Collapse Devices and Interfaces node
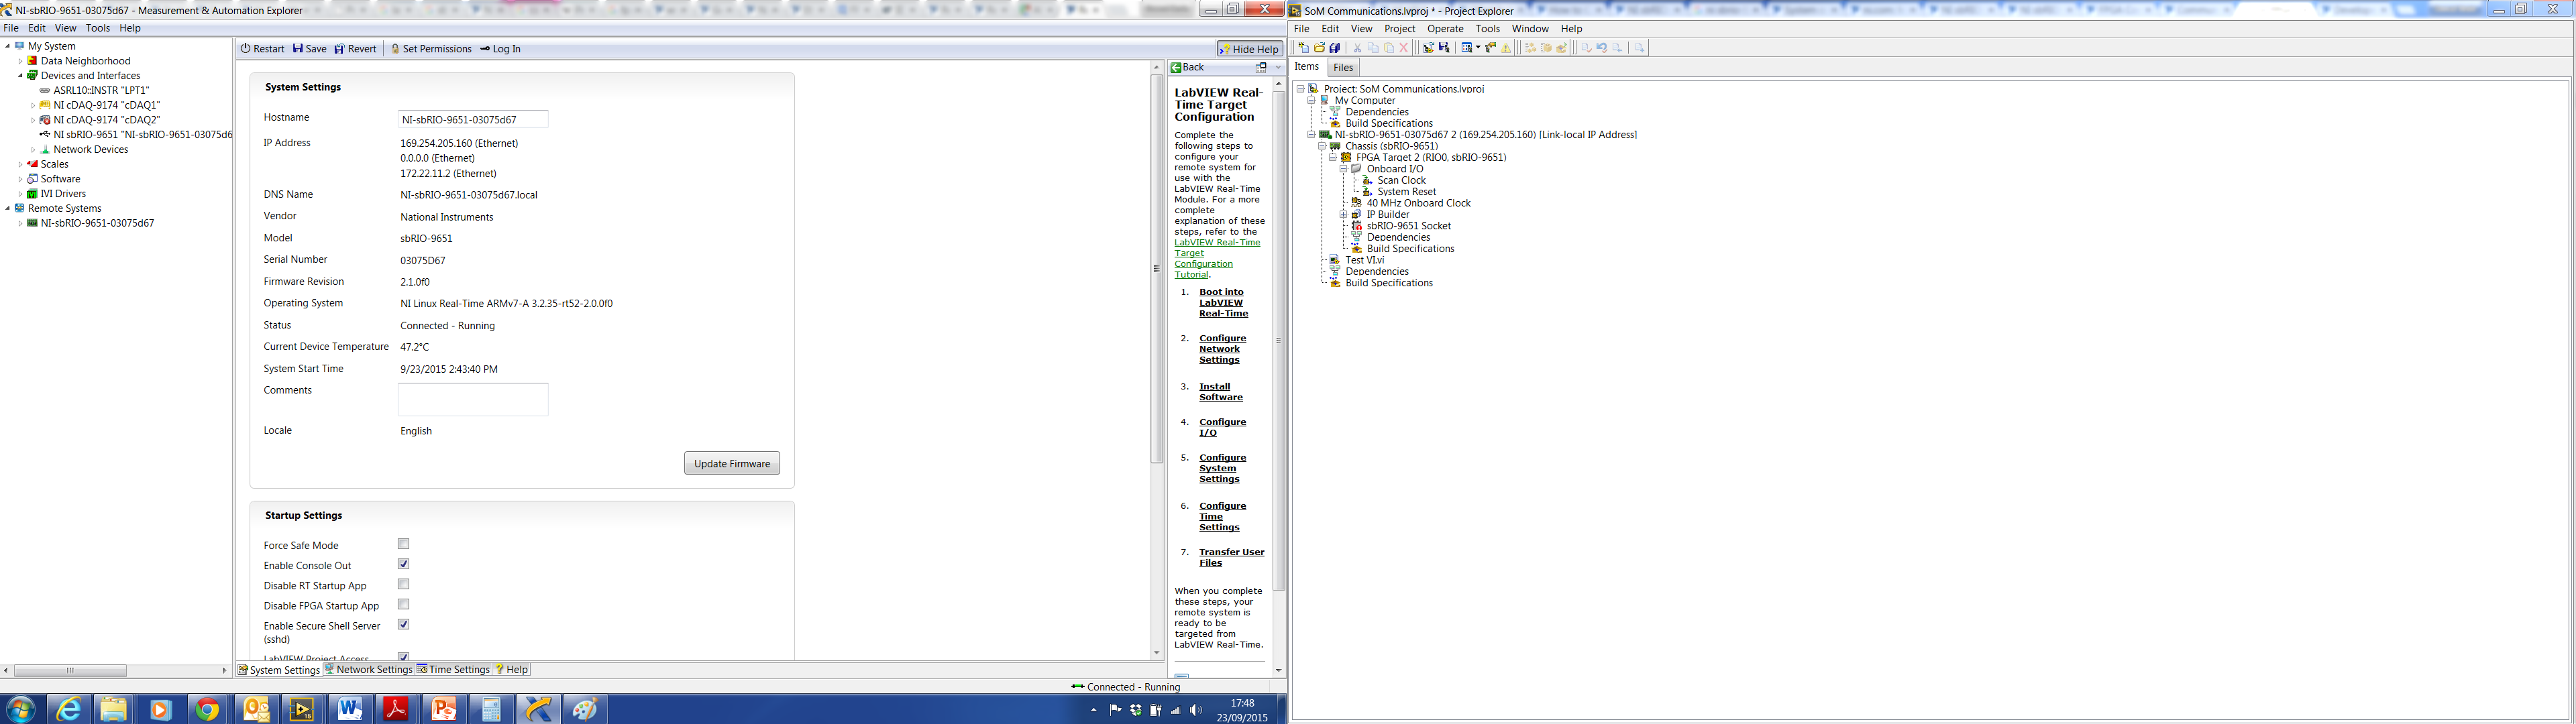The width and height of the screenshot is (2576, 724). 20,76
